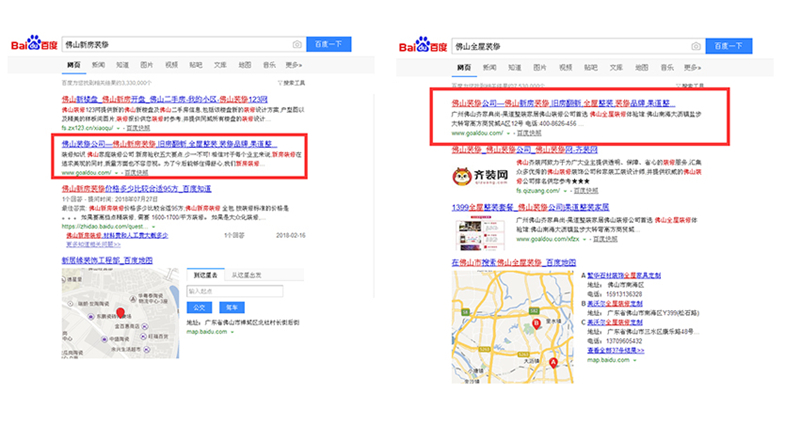
Task: Select the 新闻 tab on the right page
Action: [x=489, y=67]
